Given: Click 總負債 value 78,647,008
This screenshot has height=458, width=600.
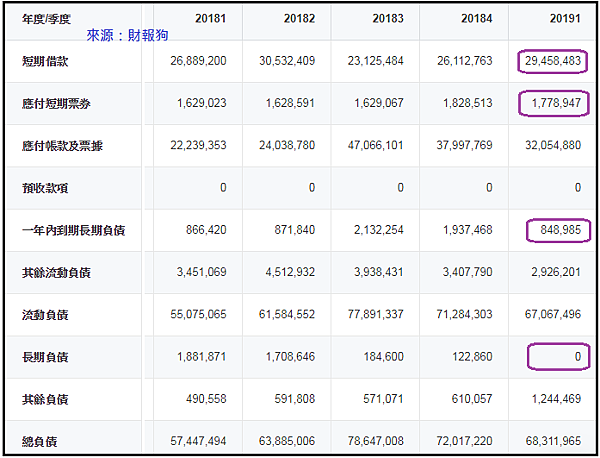Looking at the screenshot, I should tap(375, 441).
